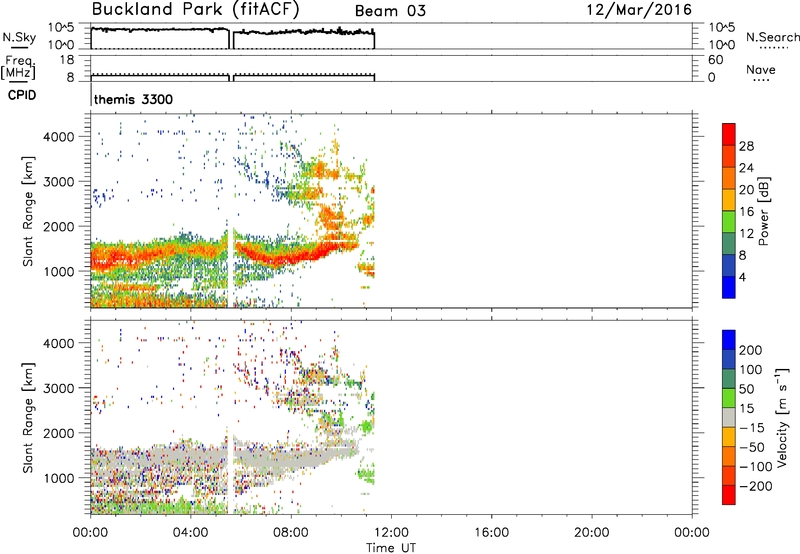Screen dimensions: 800x554
Task: Click the 'Freq. [MHz]' axis label
Action: [x=18, y=67]
